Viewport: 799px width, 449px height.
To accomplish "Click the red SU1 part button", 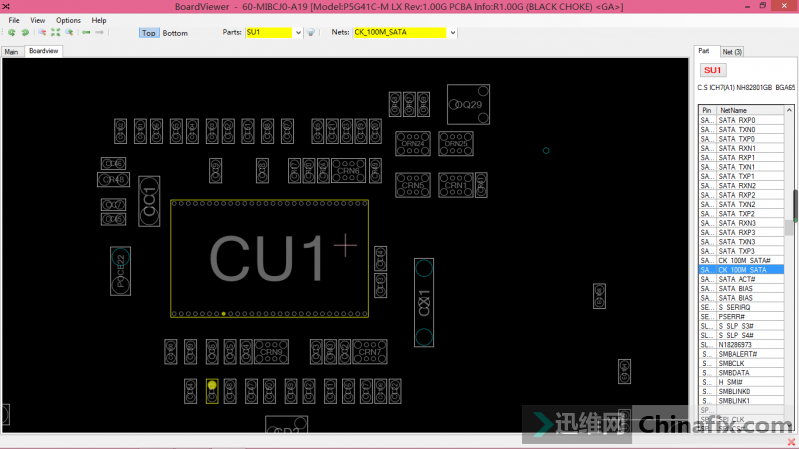I will (712, 70).
